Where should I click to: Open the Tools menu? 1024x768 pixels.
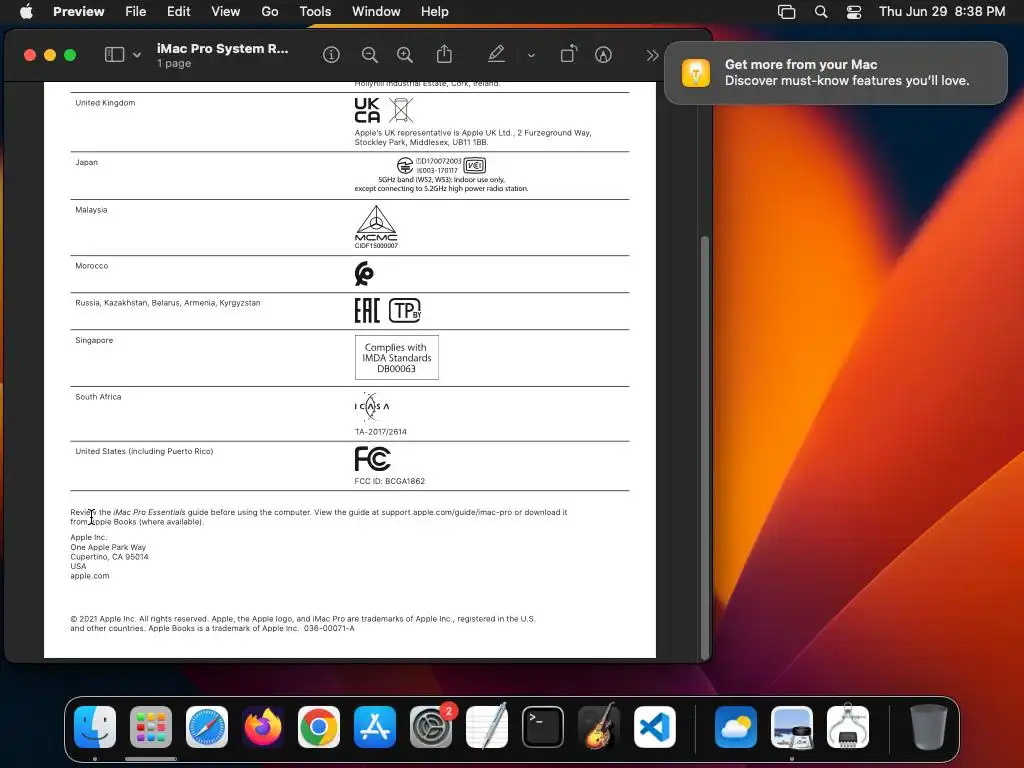[x=315, y=11]
